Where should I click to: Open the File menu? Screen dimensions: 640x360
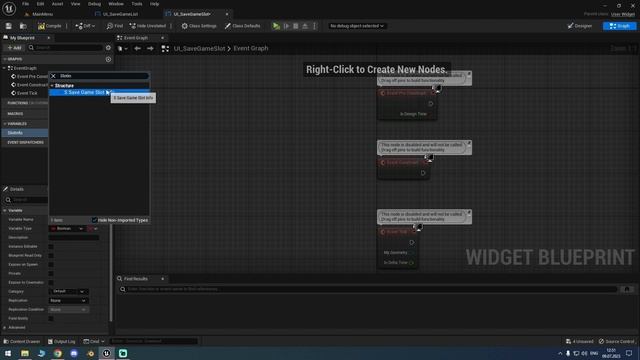tap(25, 4)
